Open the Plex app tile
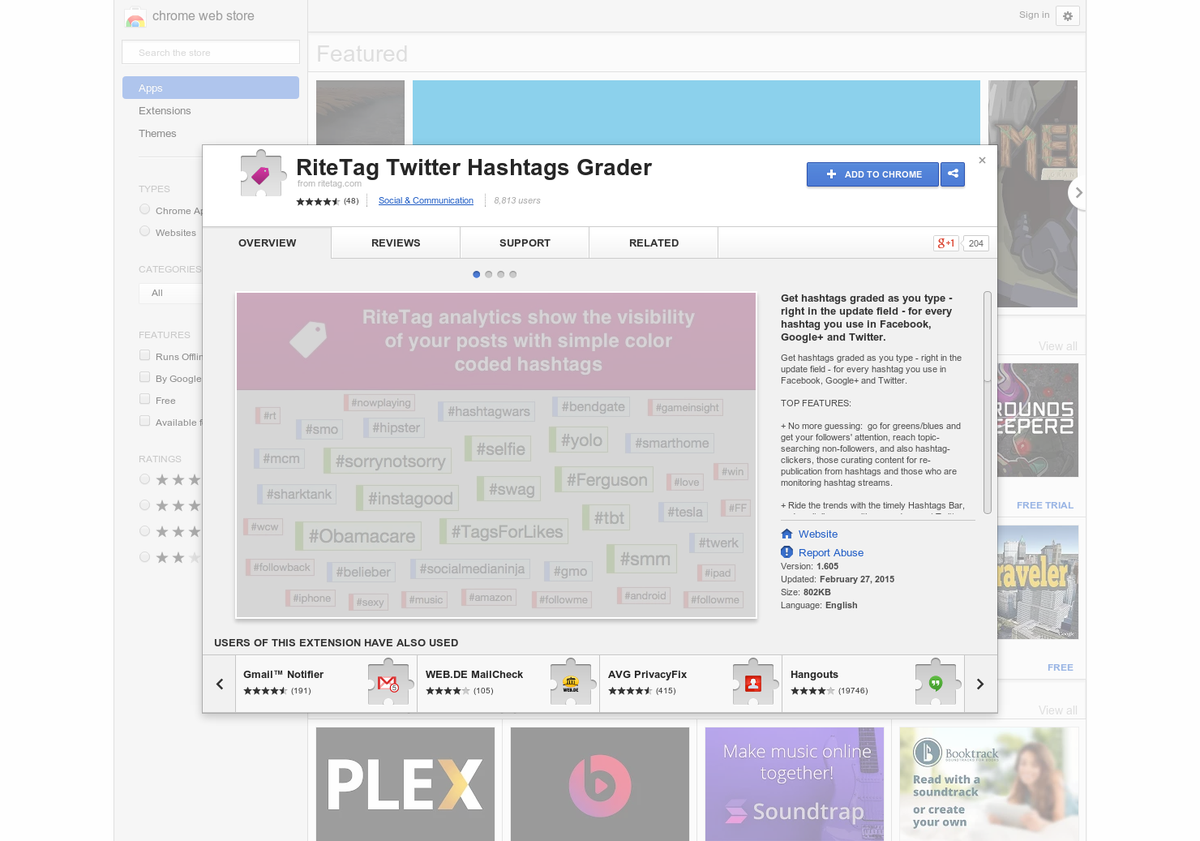Image resolution: width=1200 pixels, height=841 pixels. tap(405, 784)
